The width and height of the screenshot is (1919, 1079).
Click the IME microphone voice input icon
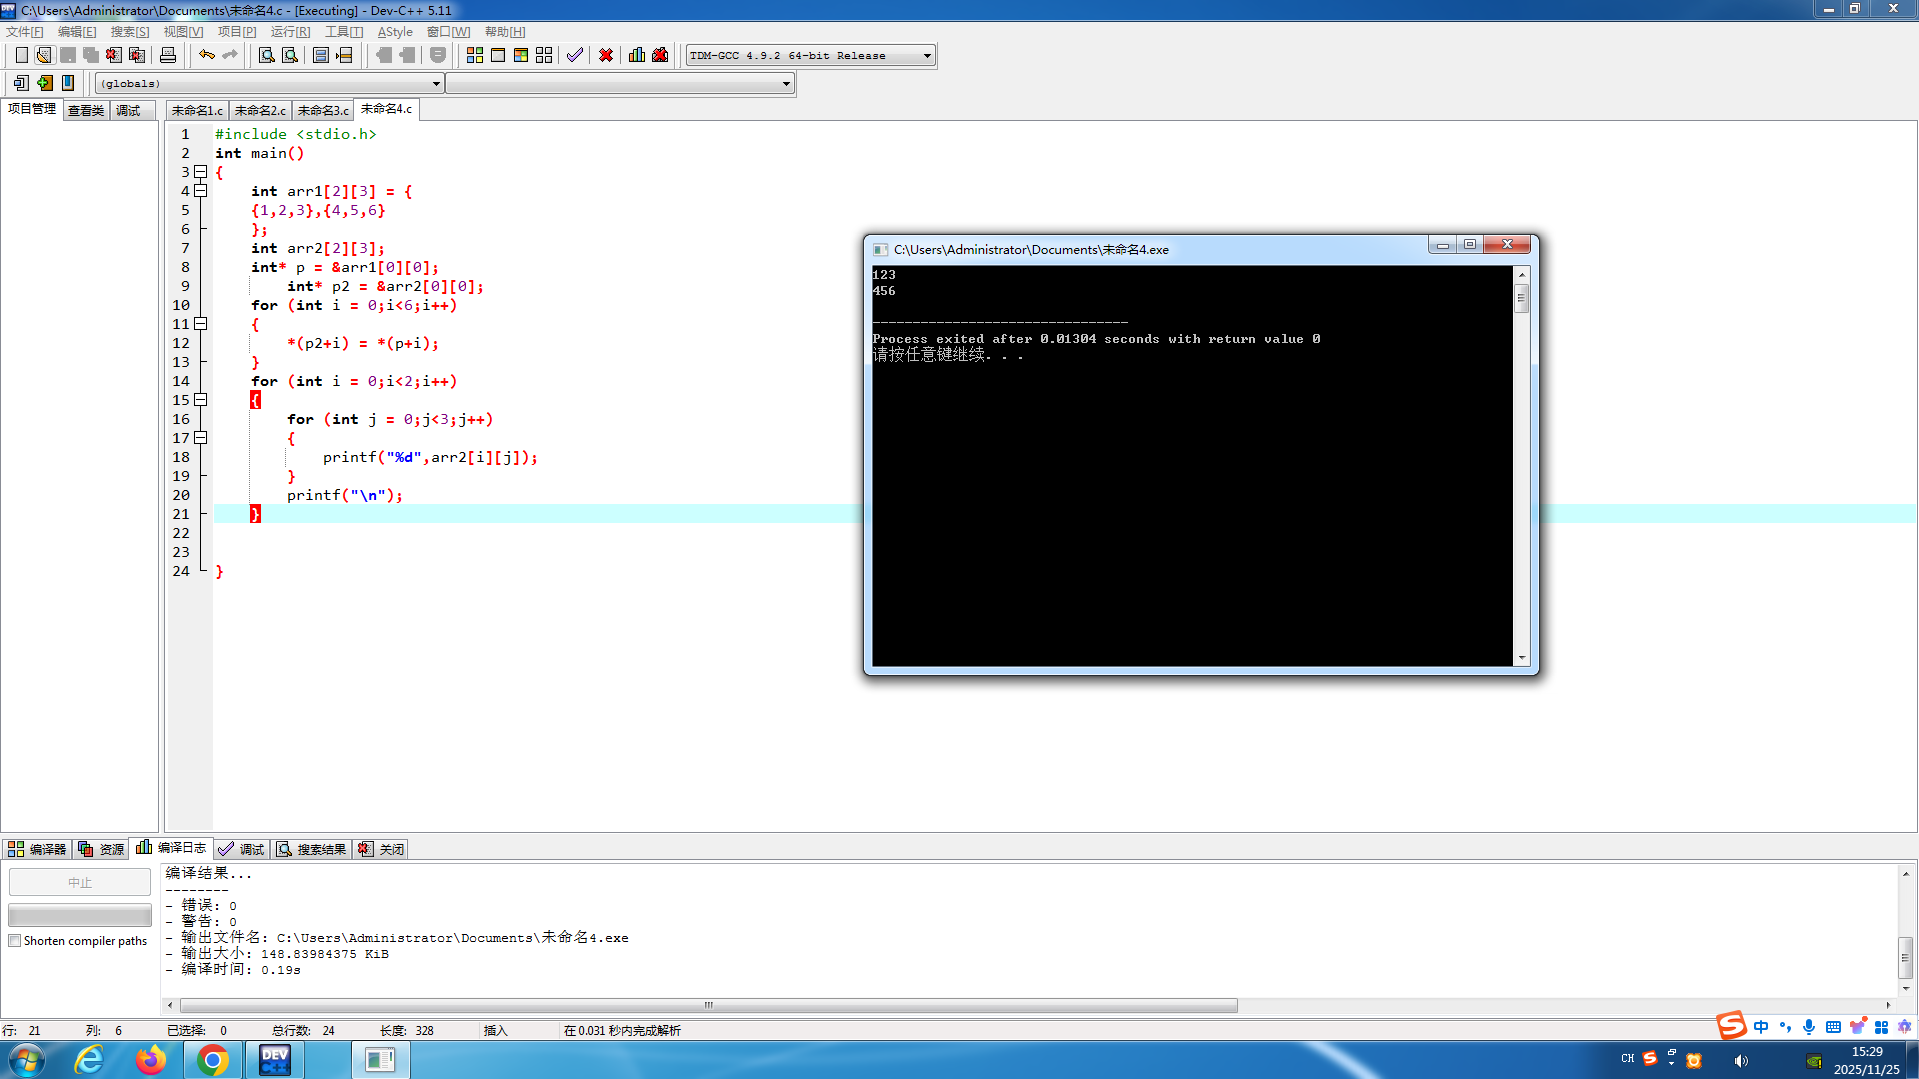pyautogui.click(x=1809, y=1027)
